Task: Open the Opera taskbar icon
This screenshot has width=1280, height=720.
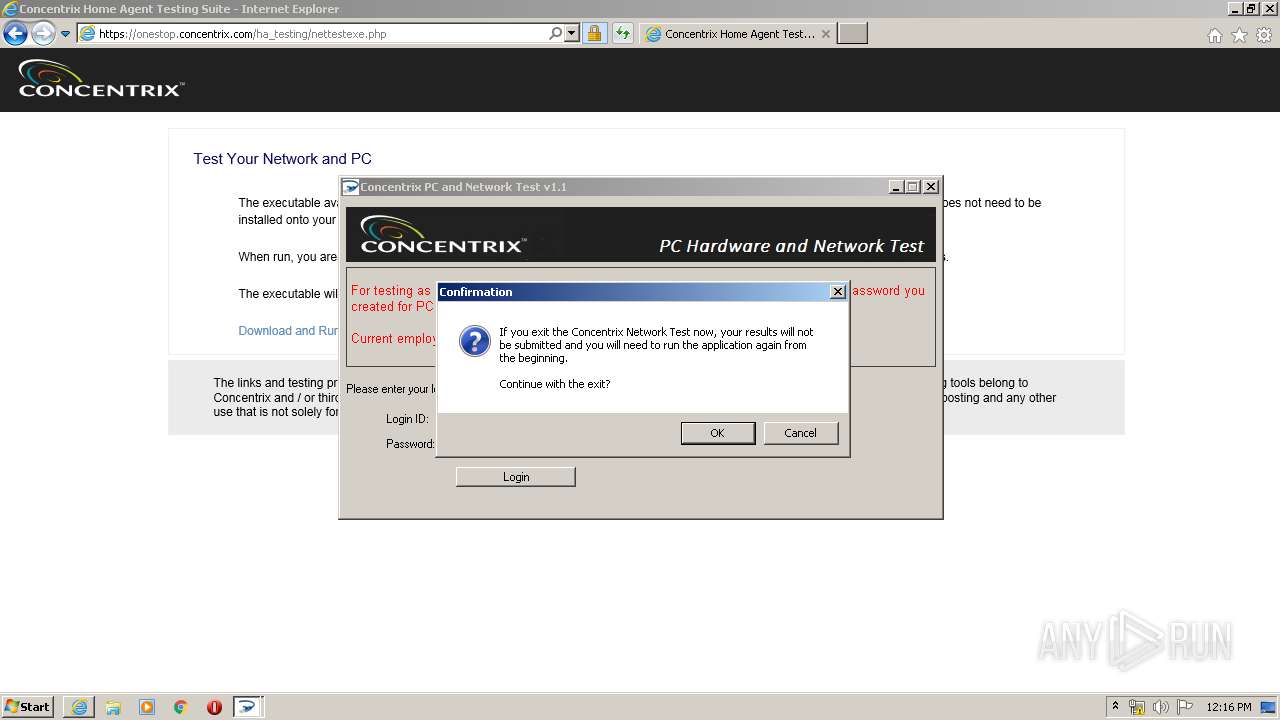Action: 214,707
